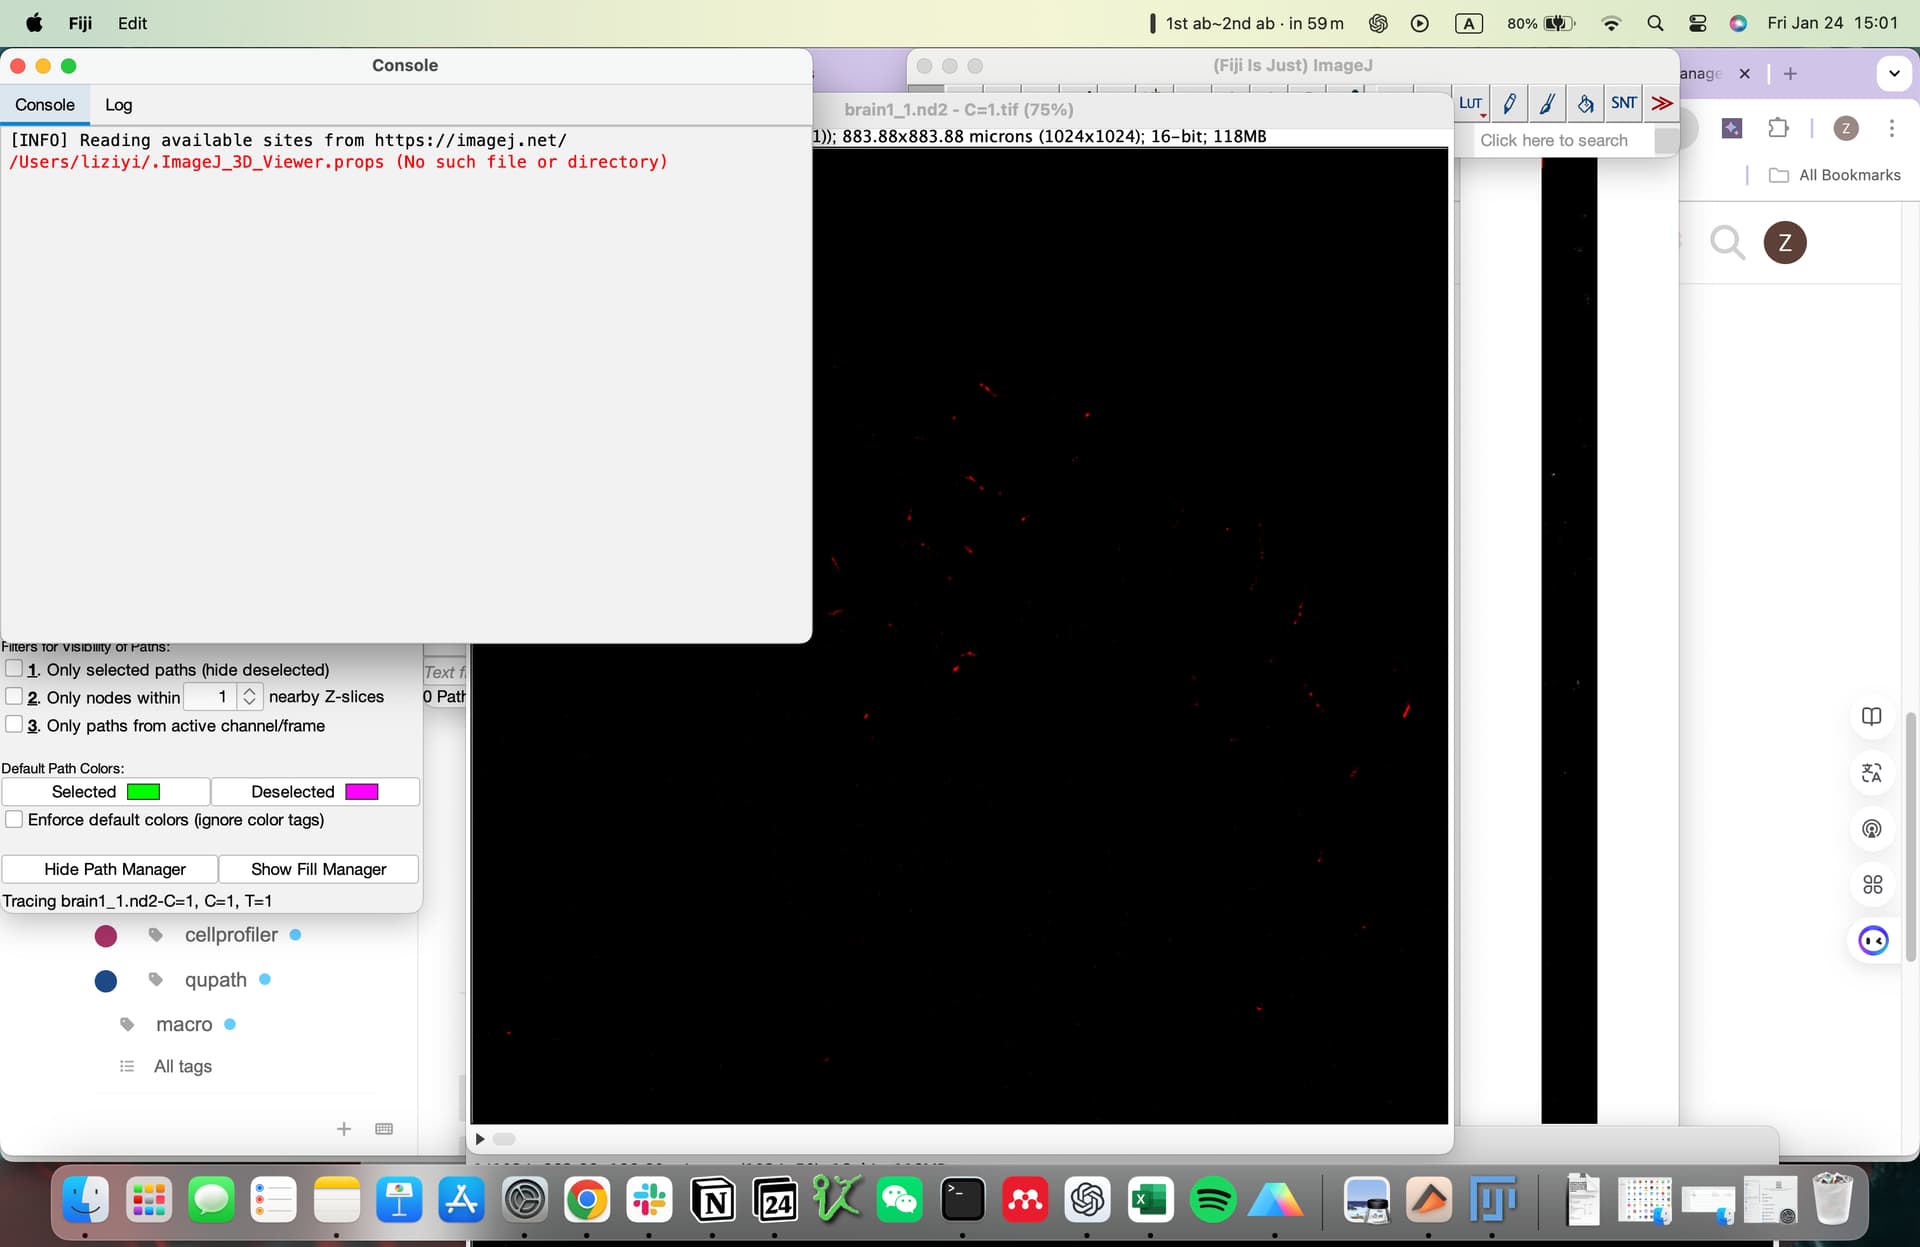Screen dimensions: 1920x1247
Task: Click the SNT toolbar button
Action: (1623, 103)
